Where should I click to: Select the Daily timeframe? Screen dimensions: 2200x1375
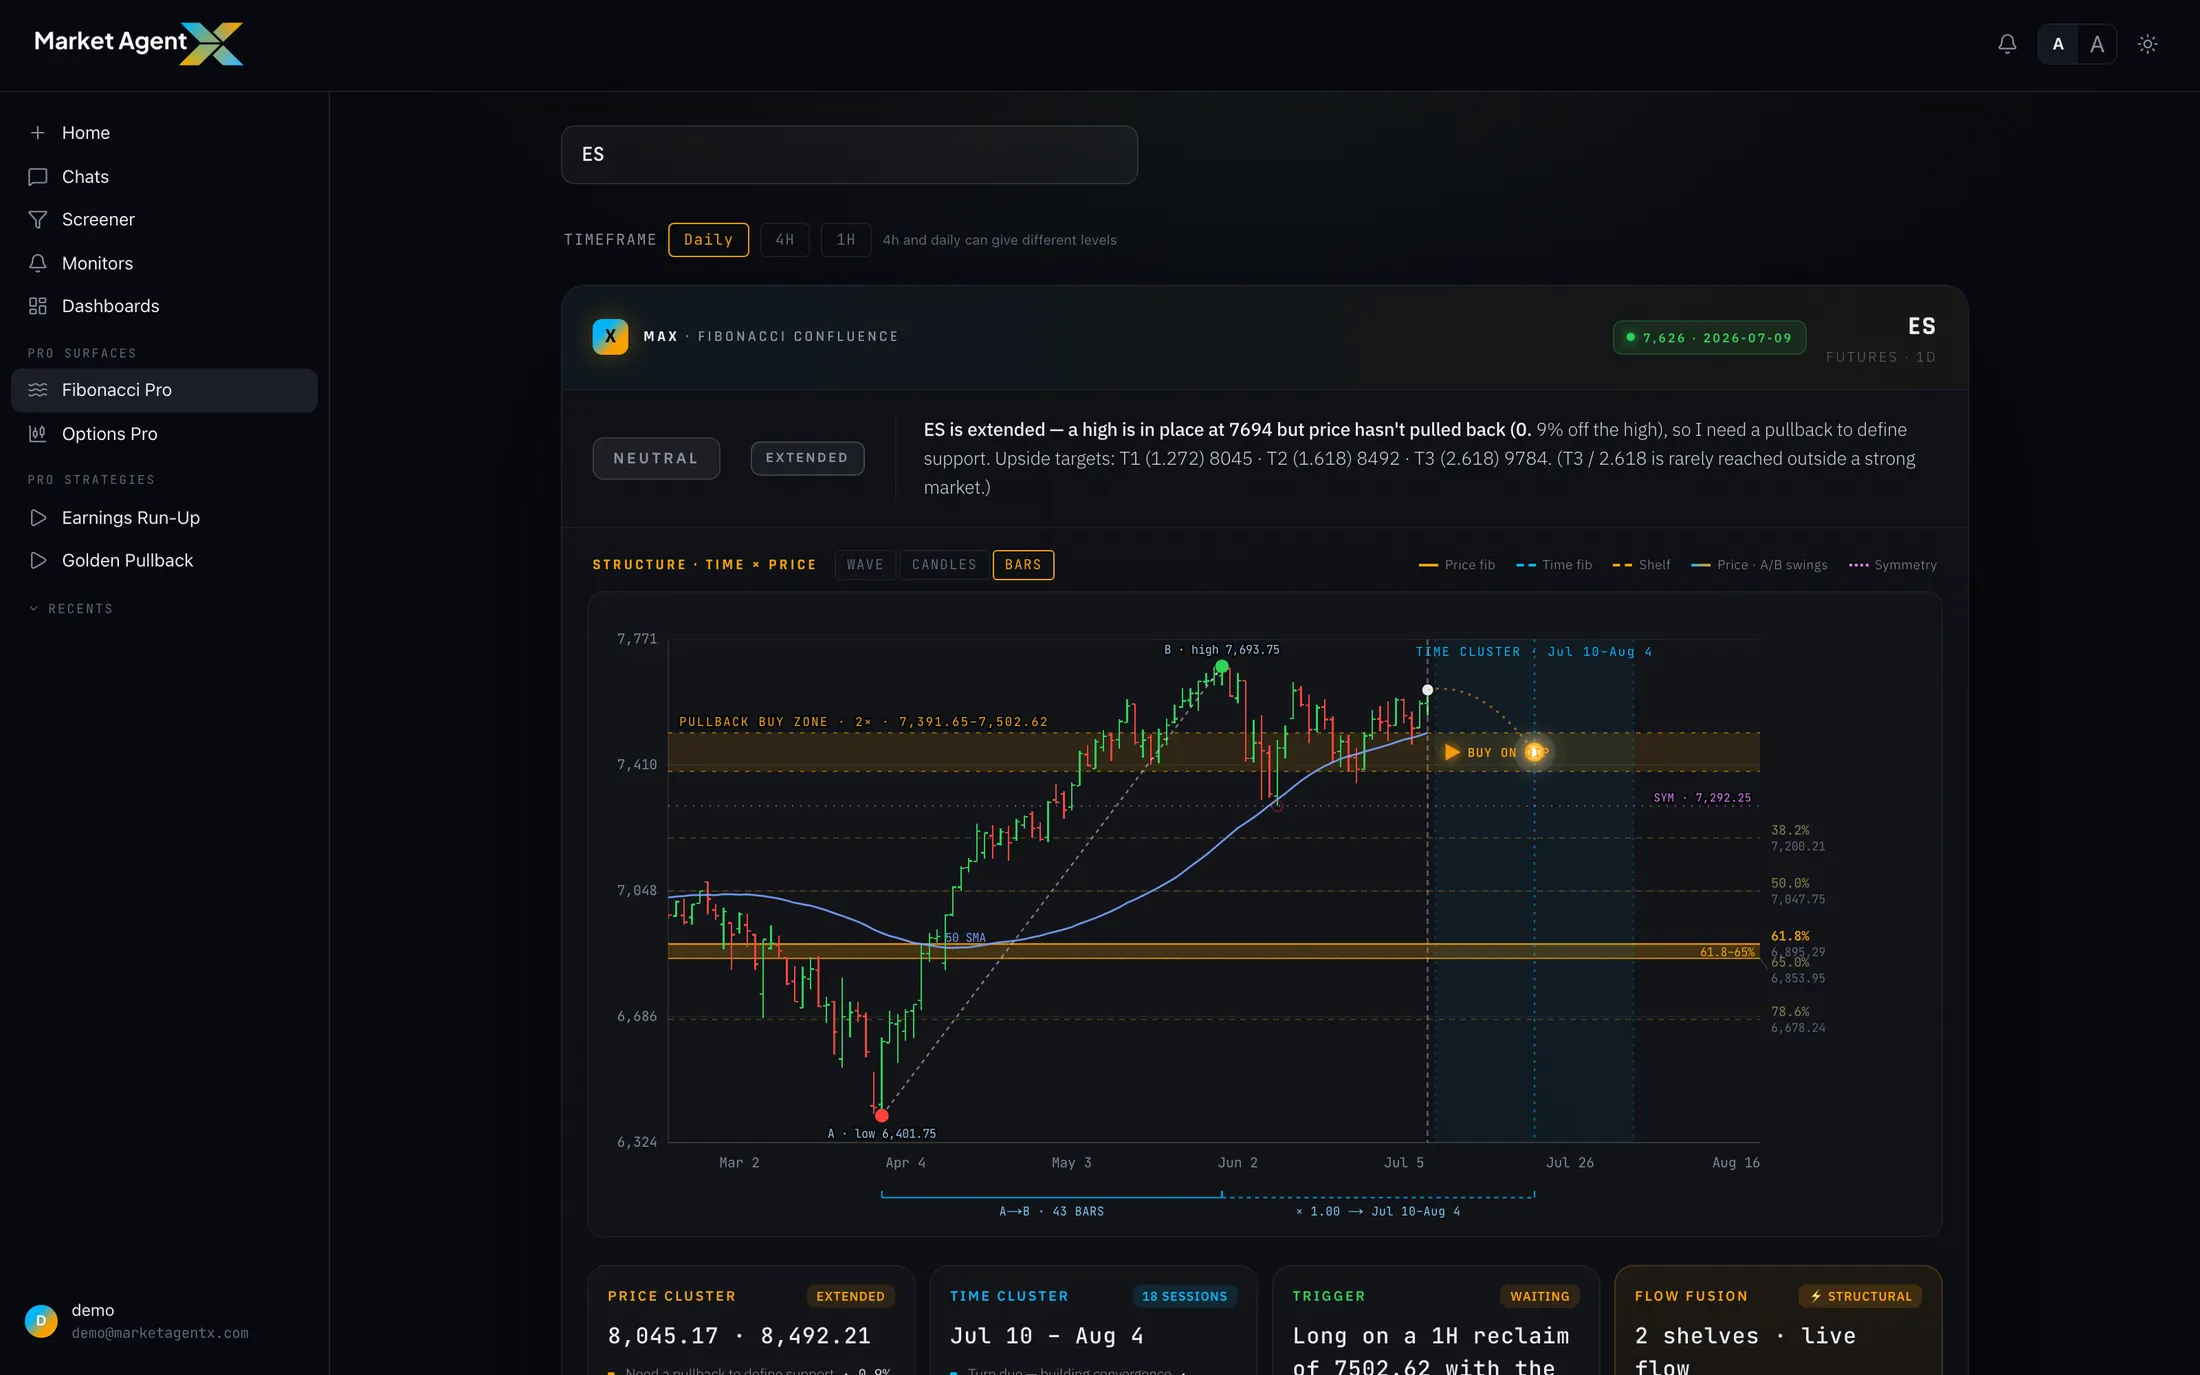[708, 240]
